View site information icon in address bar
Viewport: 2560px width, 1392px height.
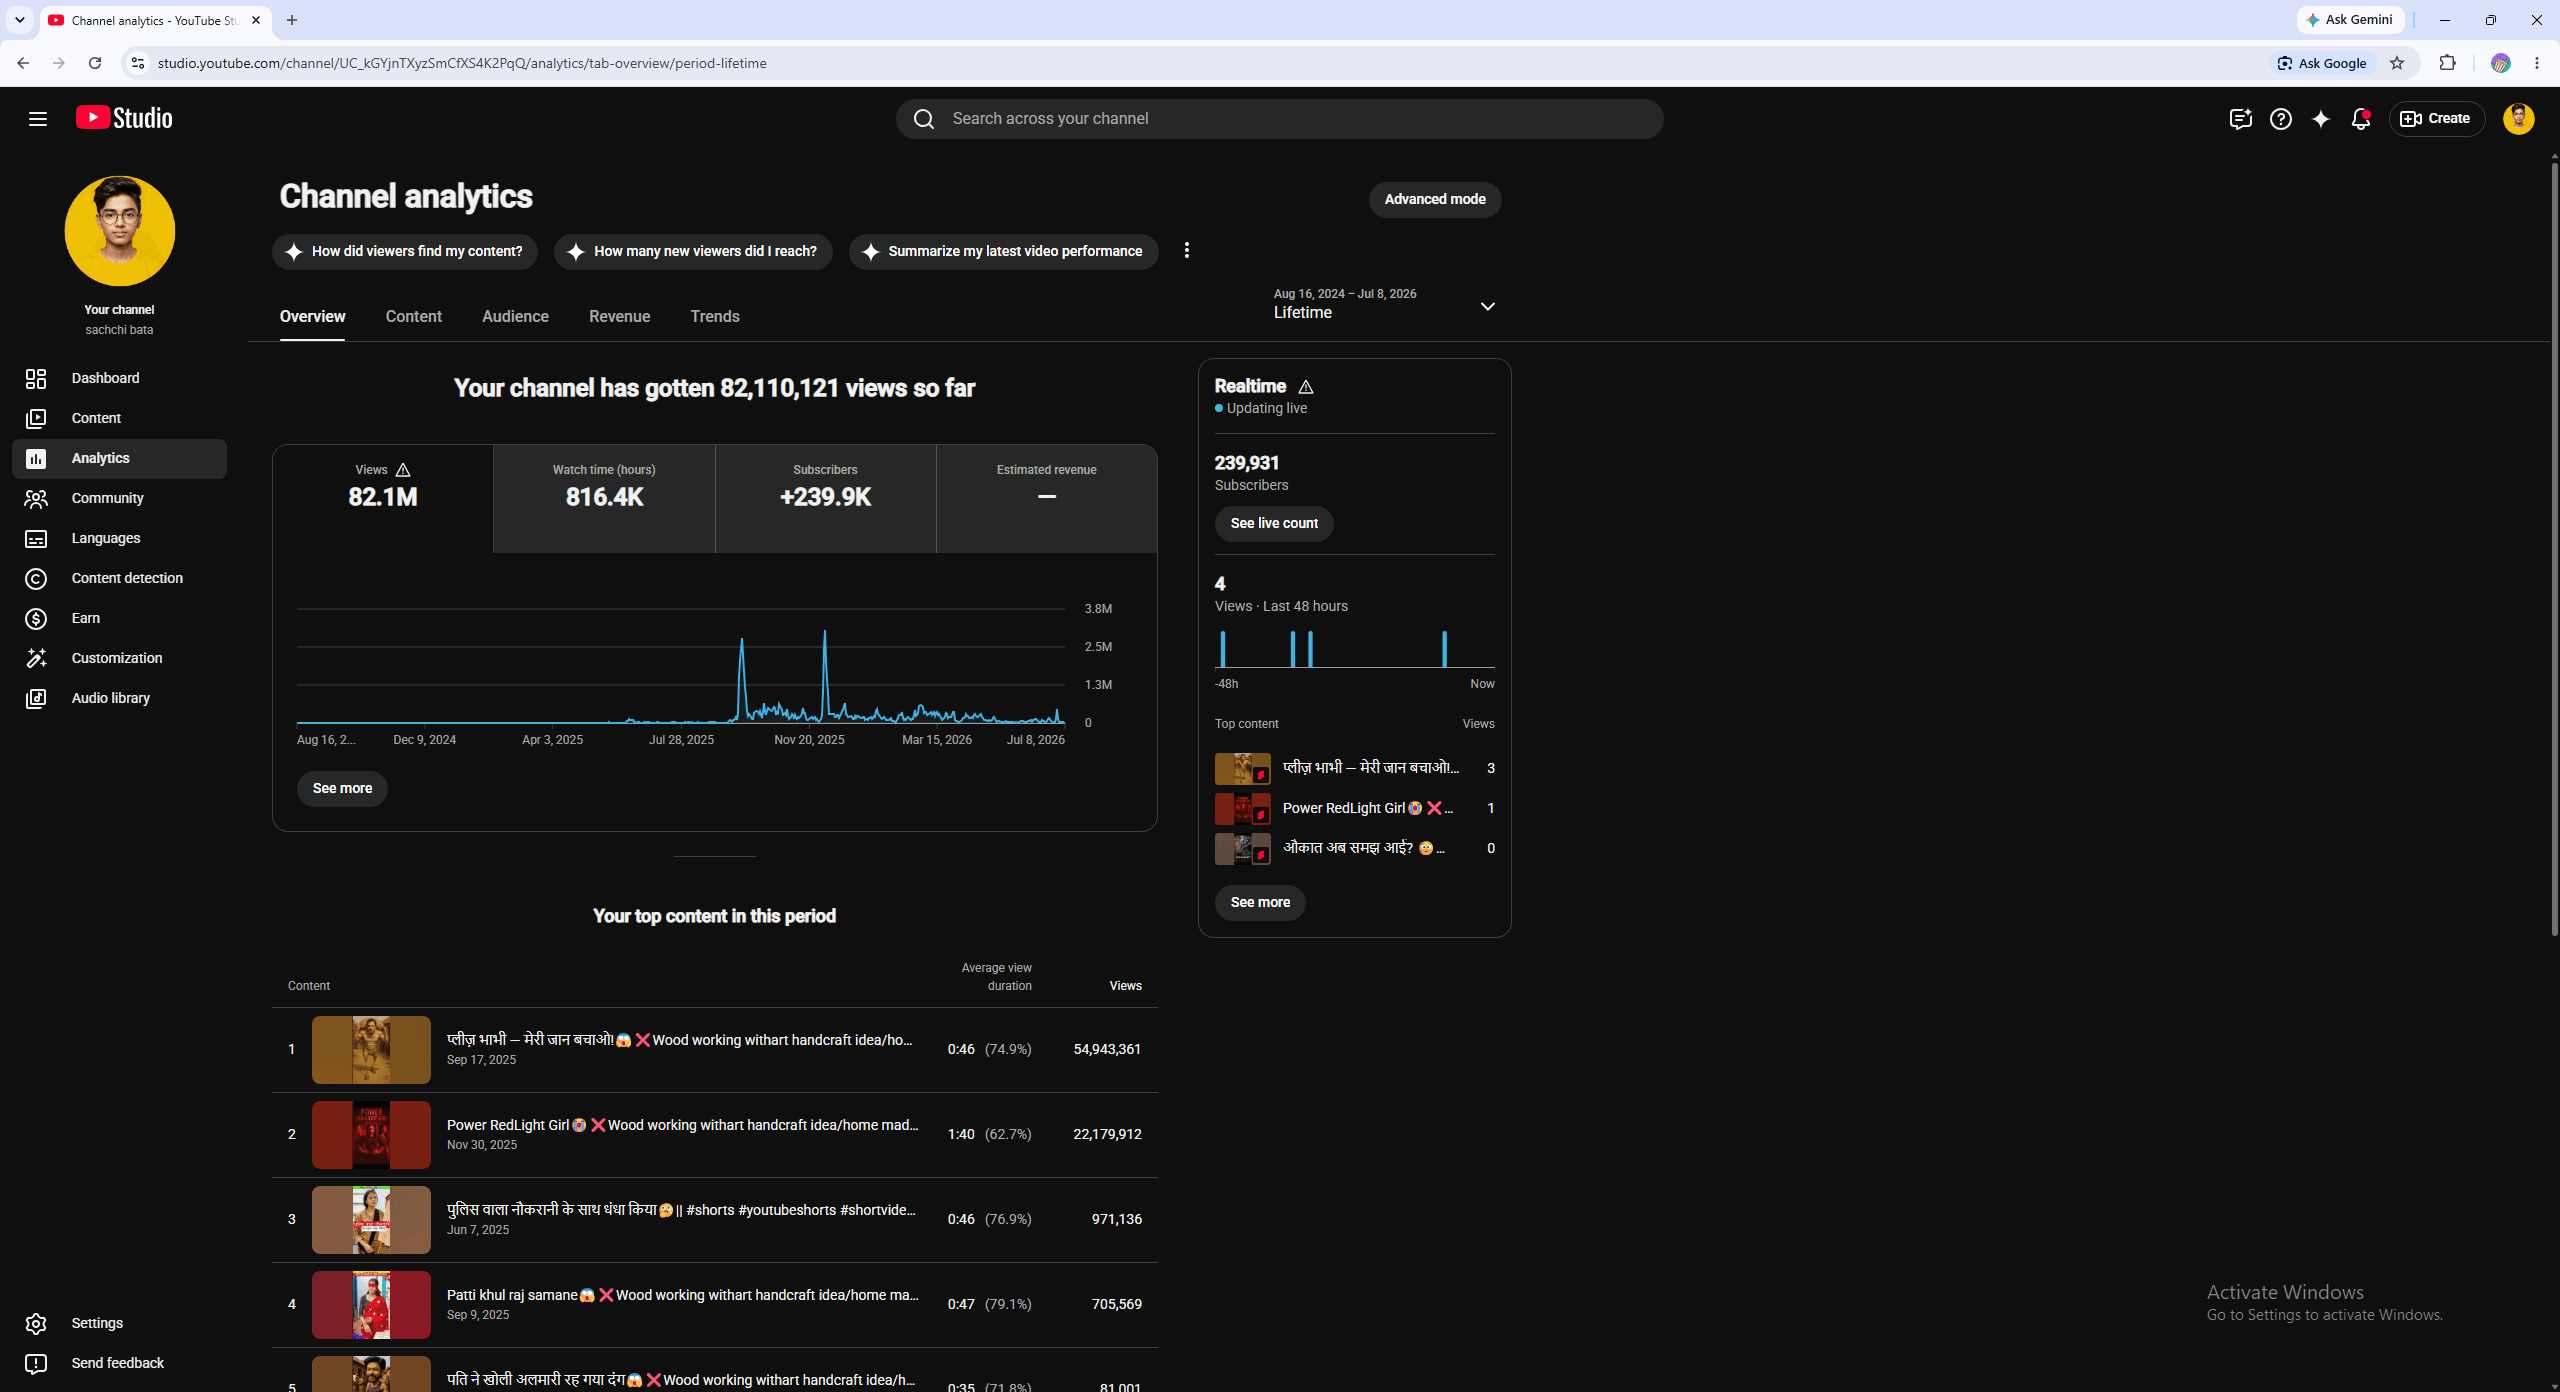pos(138,63)
